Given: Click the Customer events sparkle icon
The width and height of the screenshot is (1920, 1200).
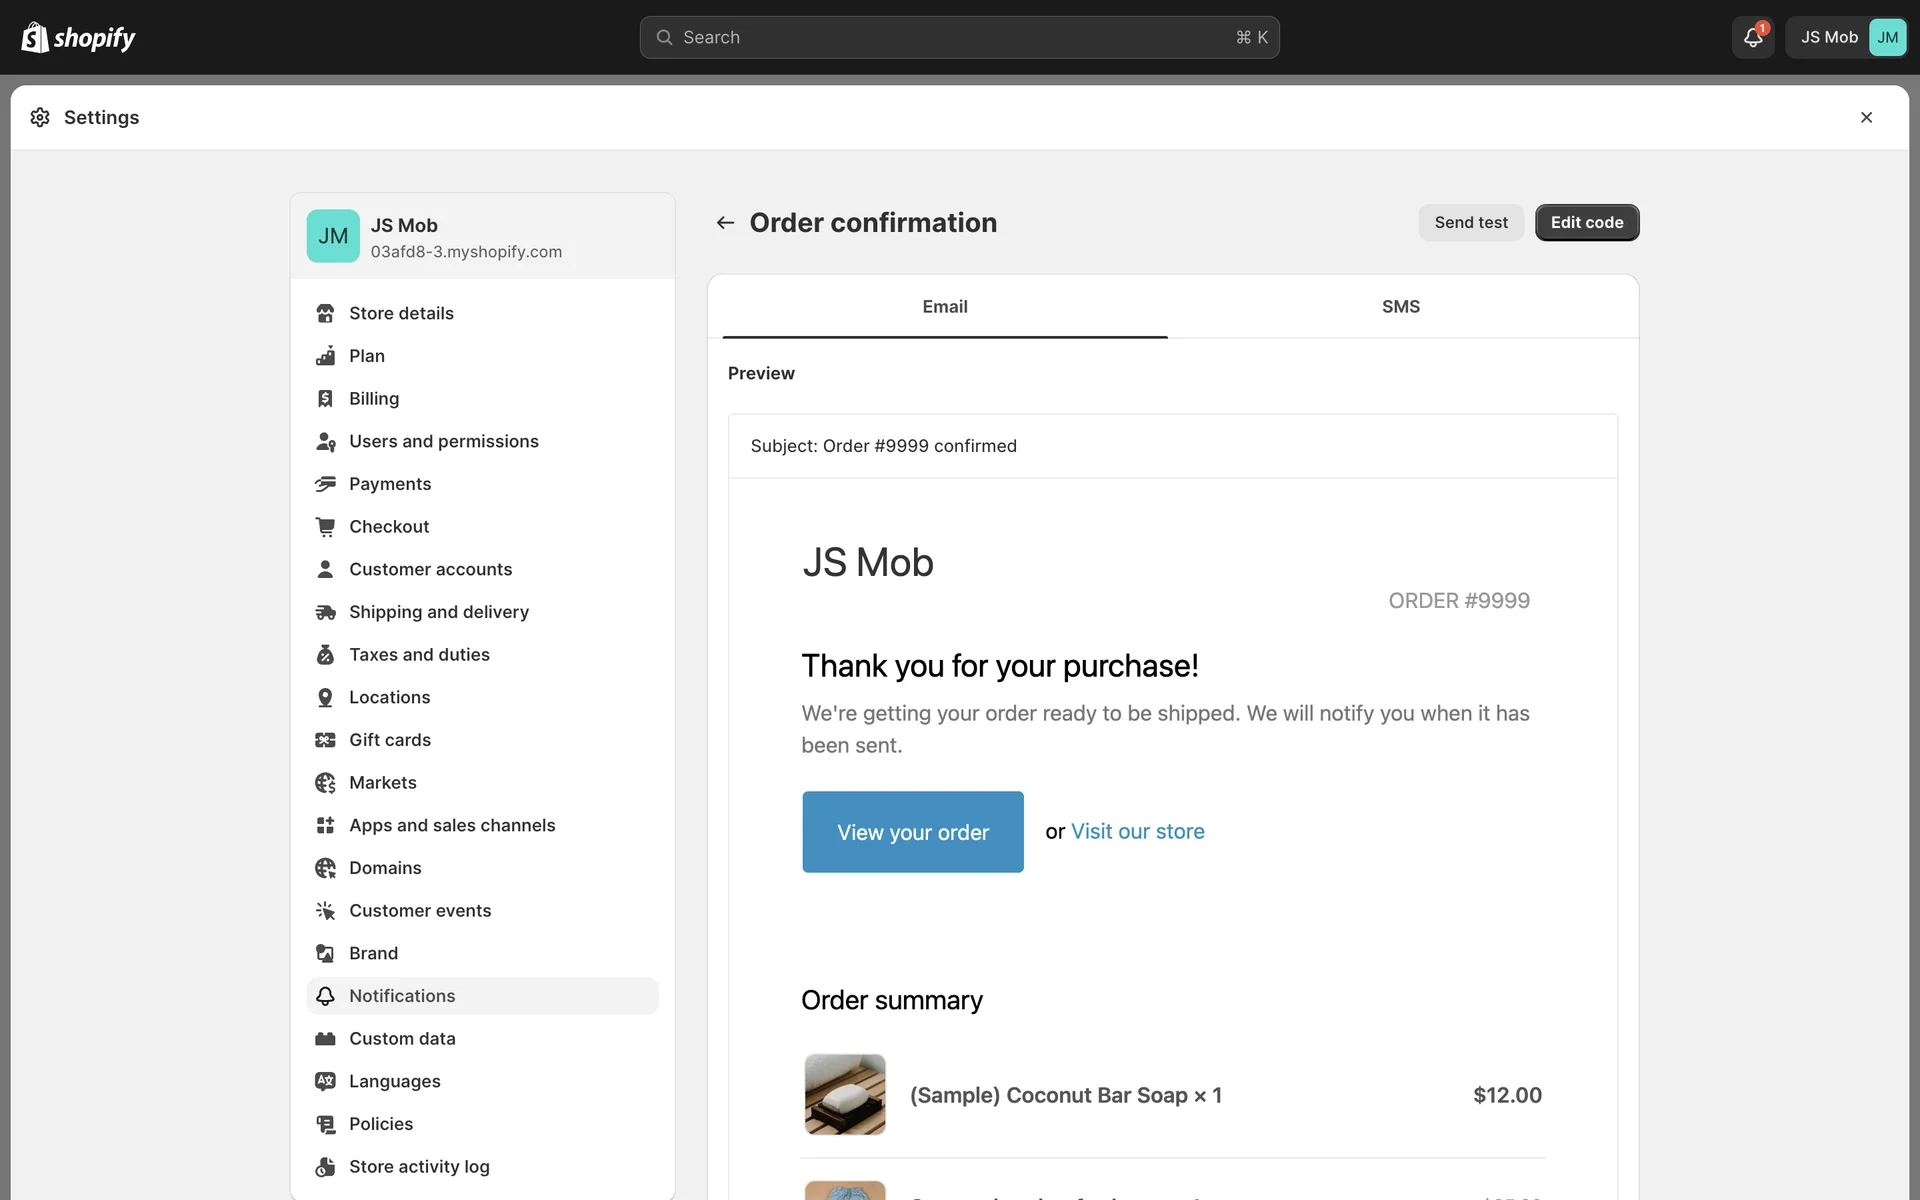Looking at the screenshot, I should [325, 911].
